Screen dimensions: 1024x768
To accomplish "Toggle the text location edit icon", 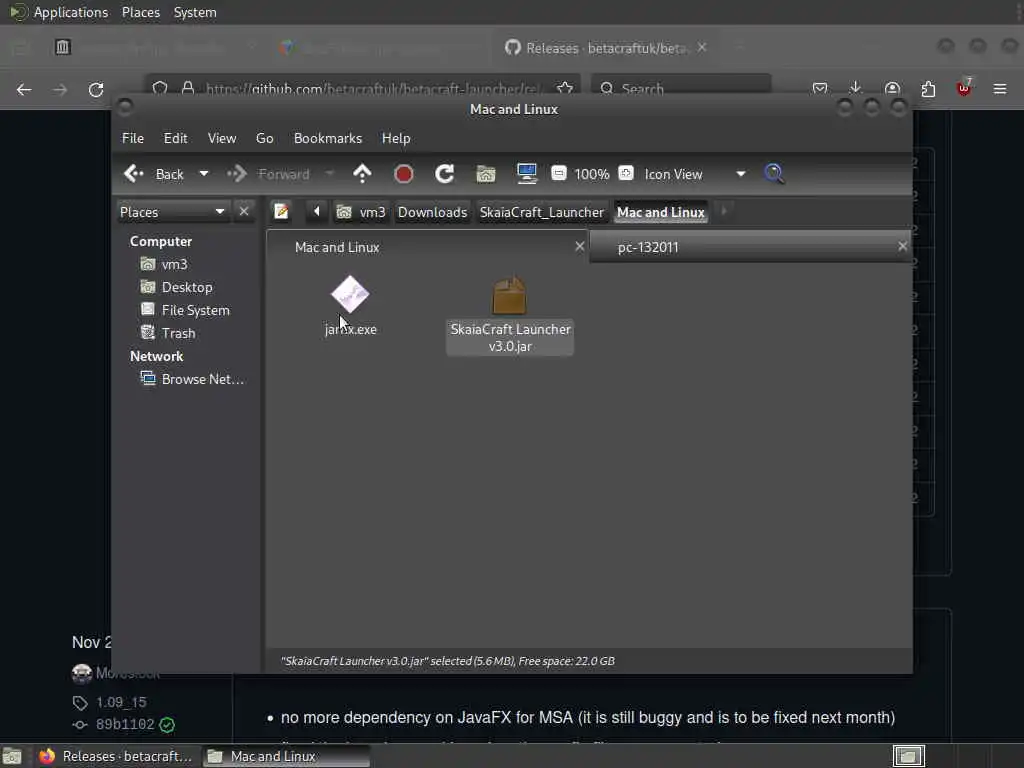I will pyautogui.click(x=281, y=212).
